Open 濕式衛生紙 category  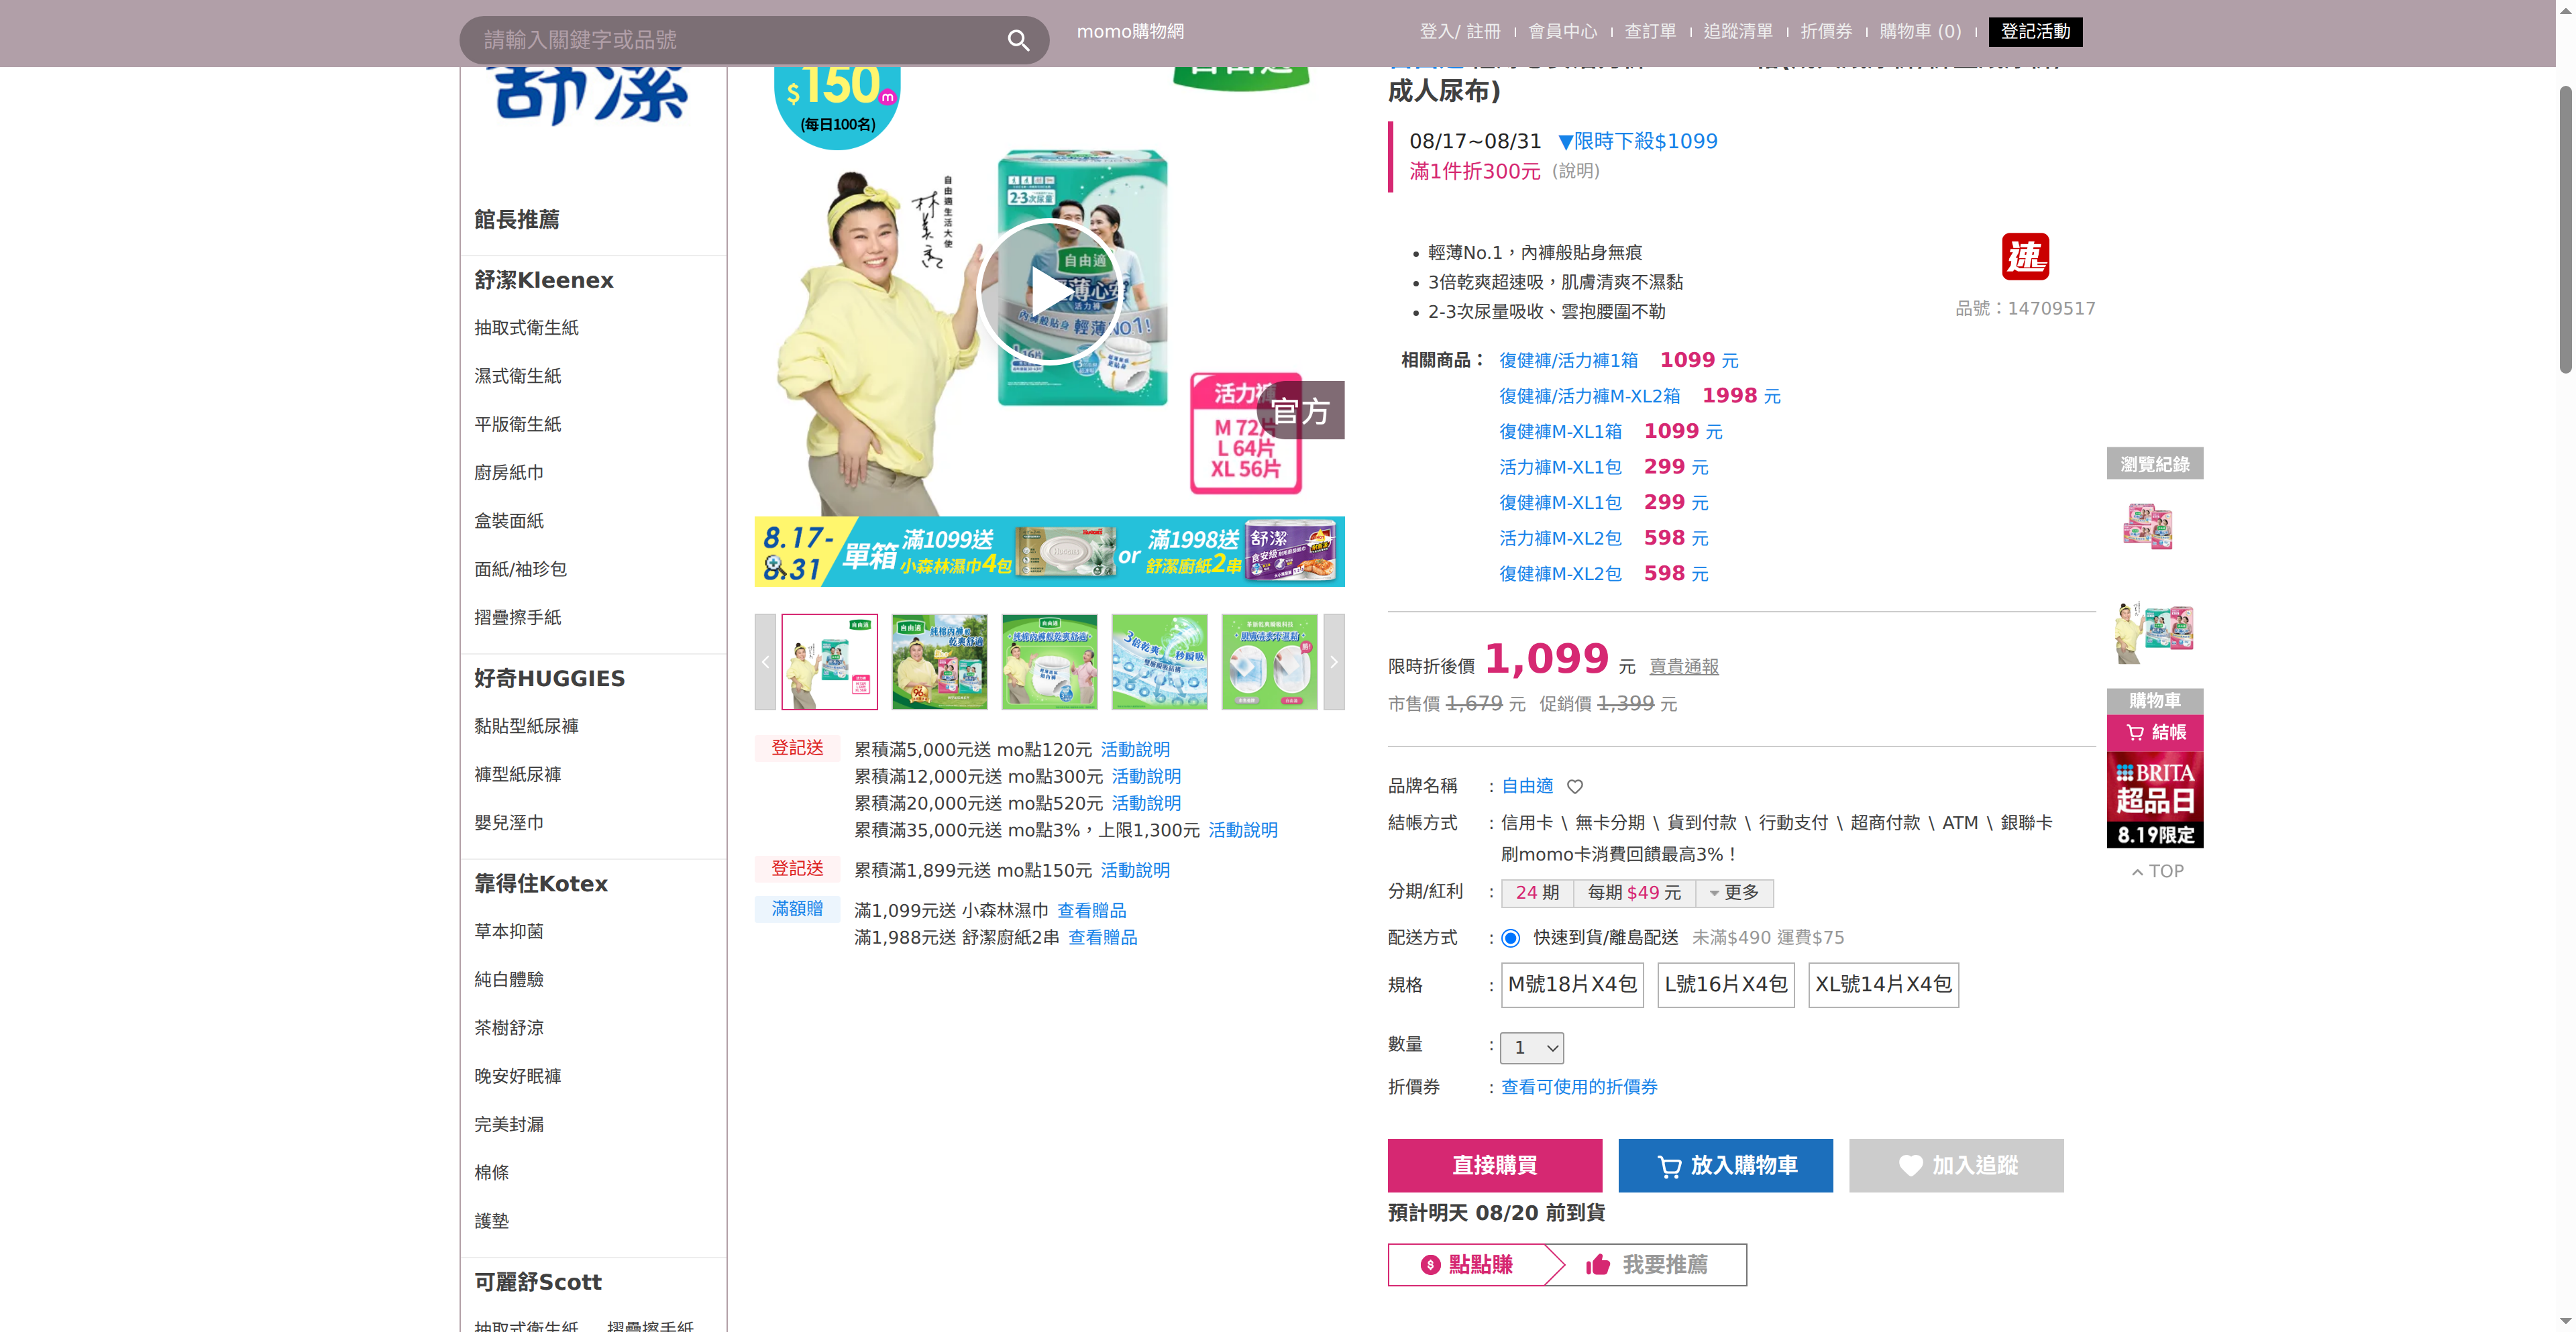click(517, 376)
